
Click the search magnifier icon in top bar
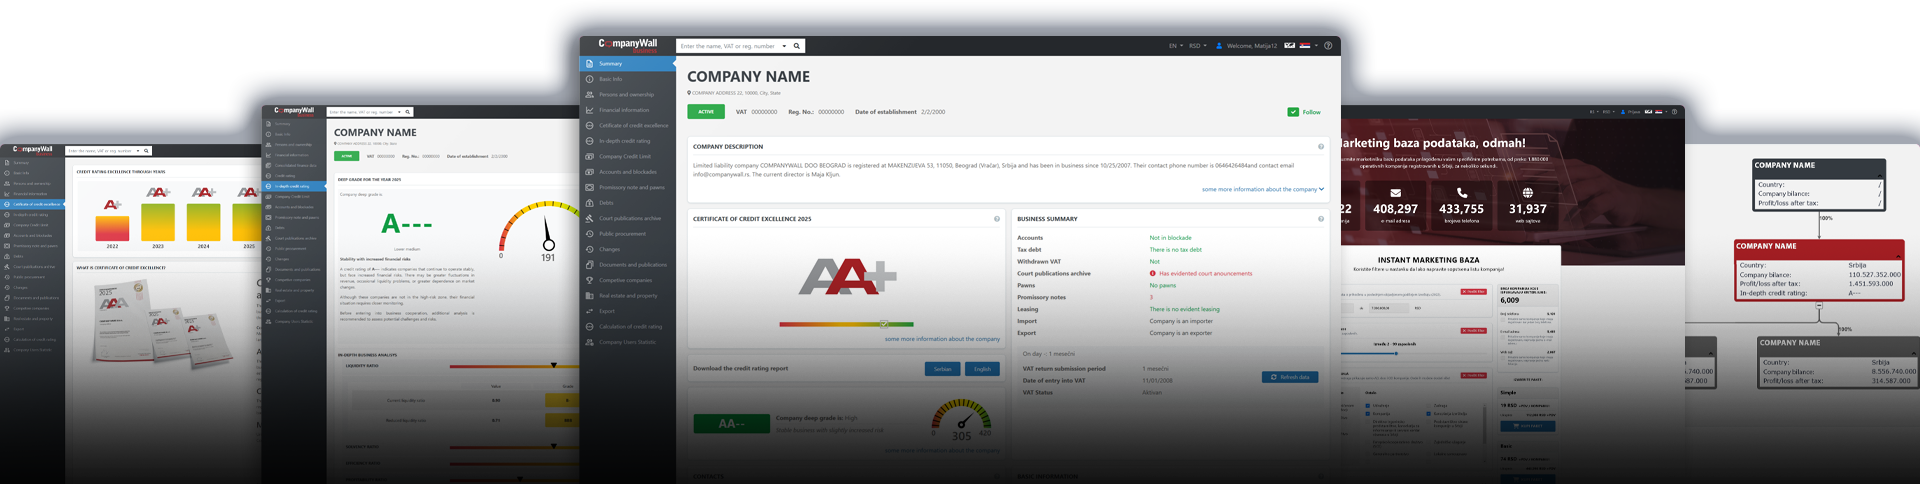[x=797, y=46]
